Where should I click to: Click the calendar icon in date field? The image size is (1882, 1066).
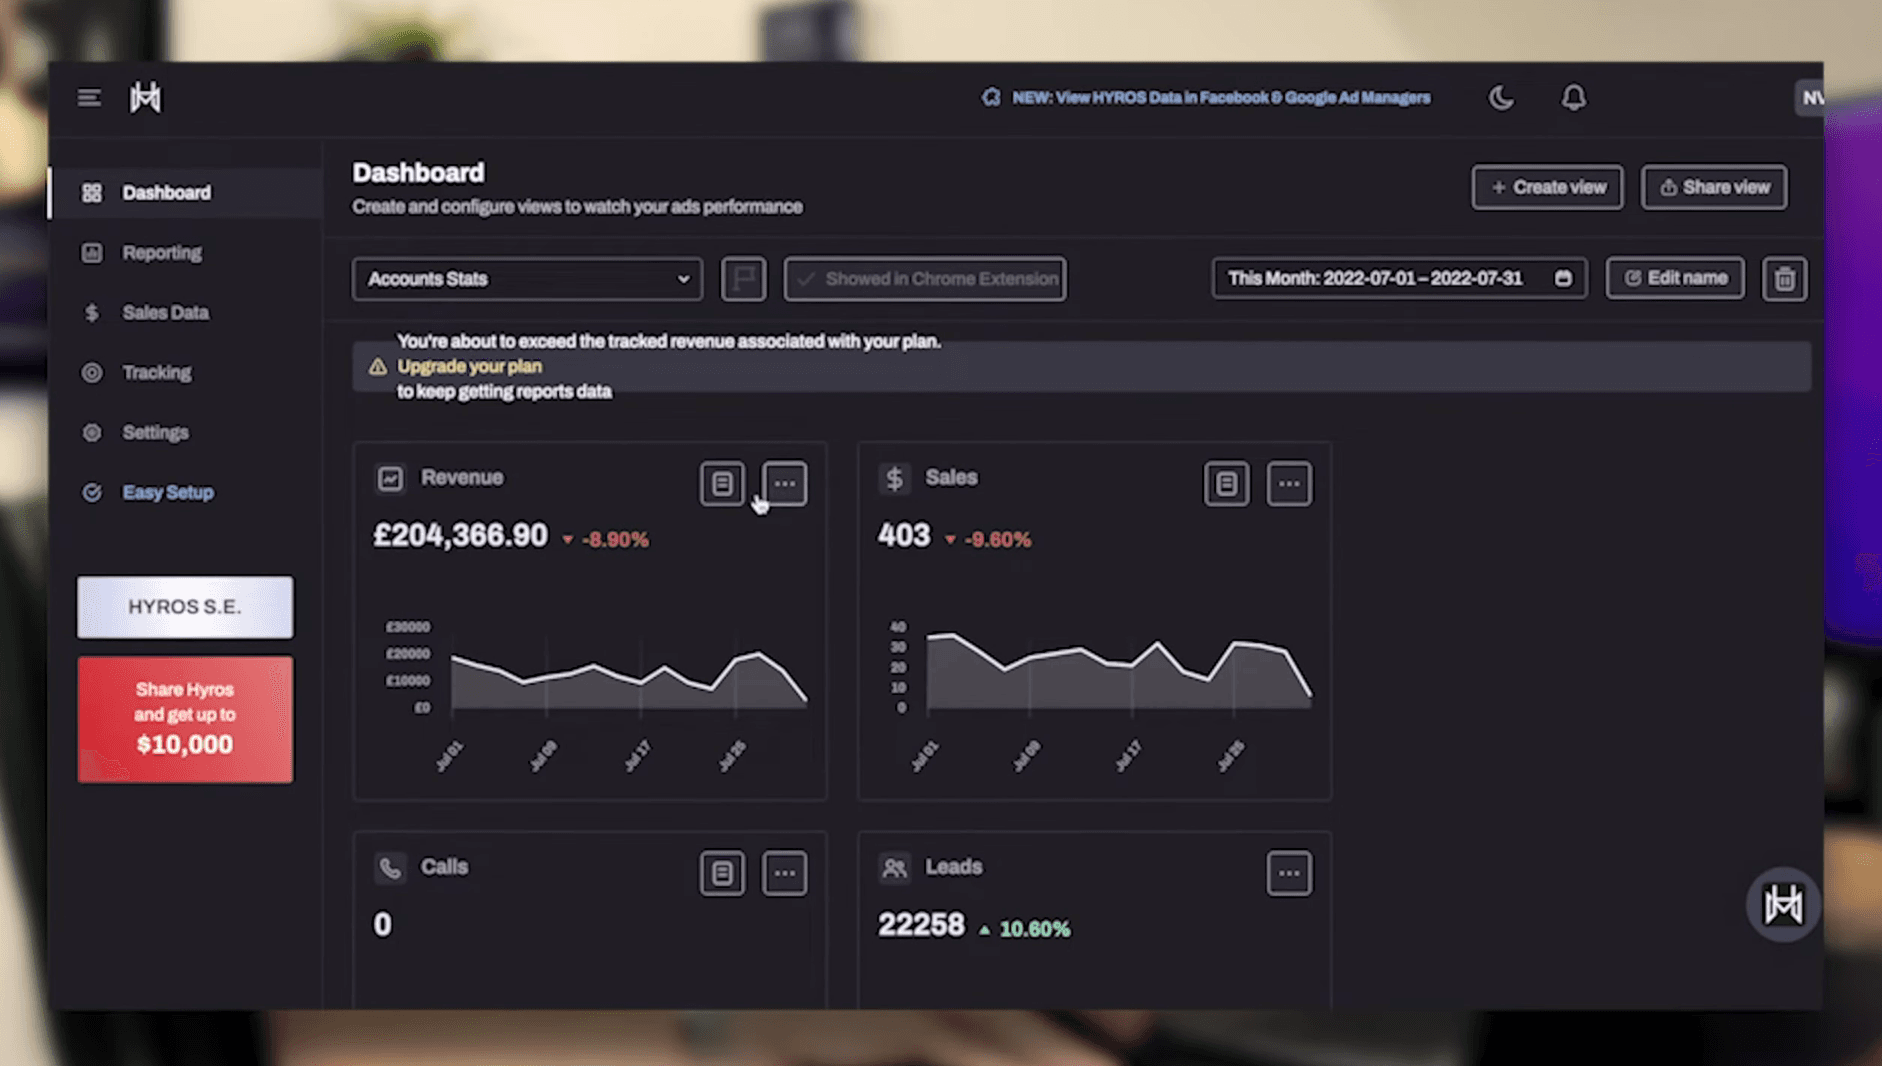1563,278
